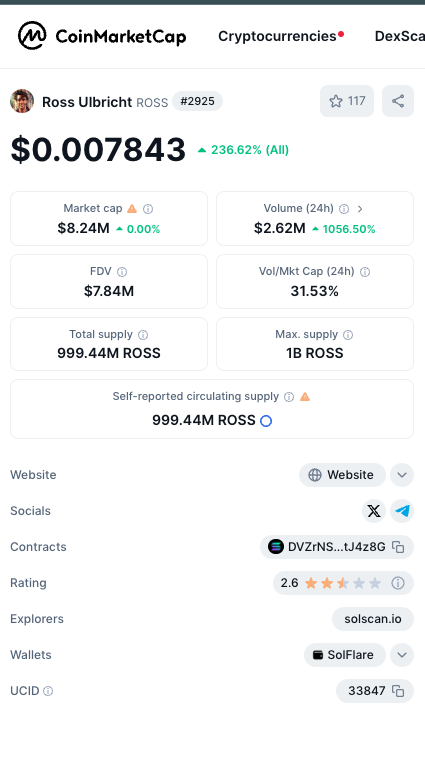Viewport: 425px width, 761px height.
Task: Click the Rating info icon
Action: tap(398, 583)
